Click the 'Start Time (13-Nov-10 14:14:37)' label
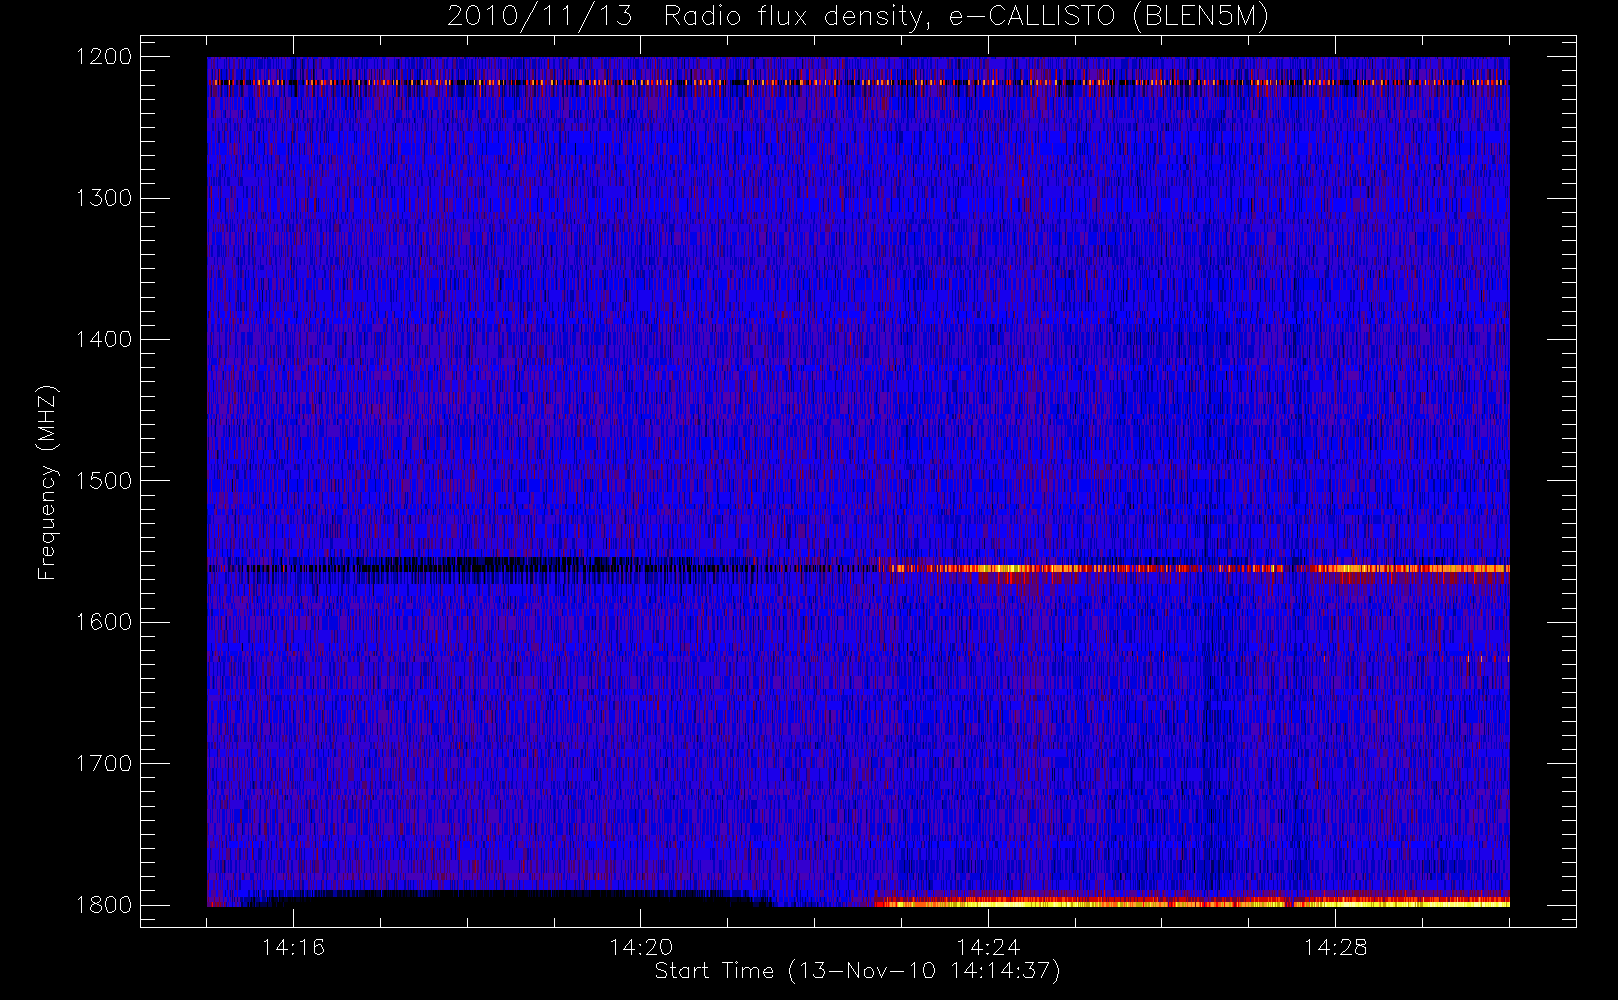1618x1000 pixels. (857, 971)
